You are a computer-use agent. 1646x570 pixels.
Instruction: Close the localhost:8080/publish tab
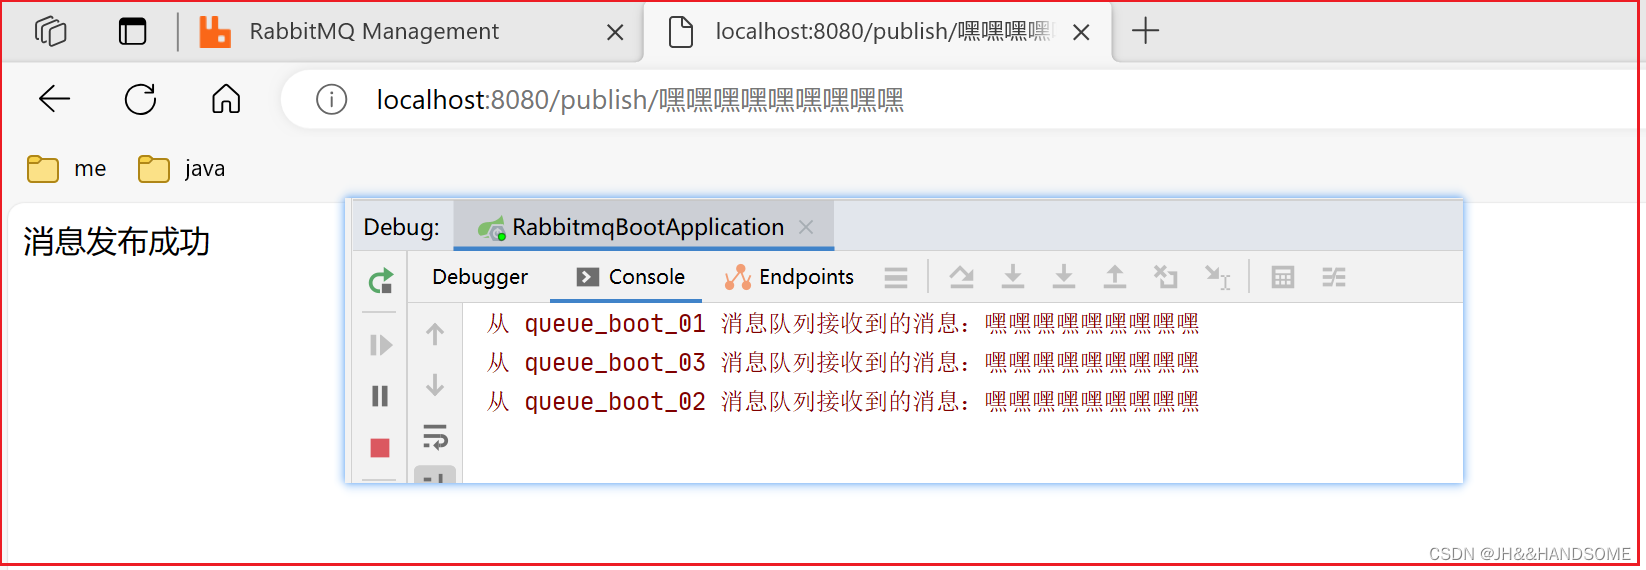point(1081,33)
